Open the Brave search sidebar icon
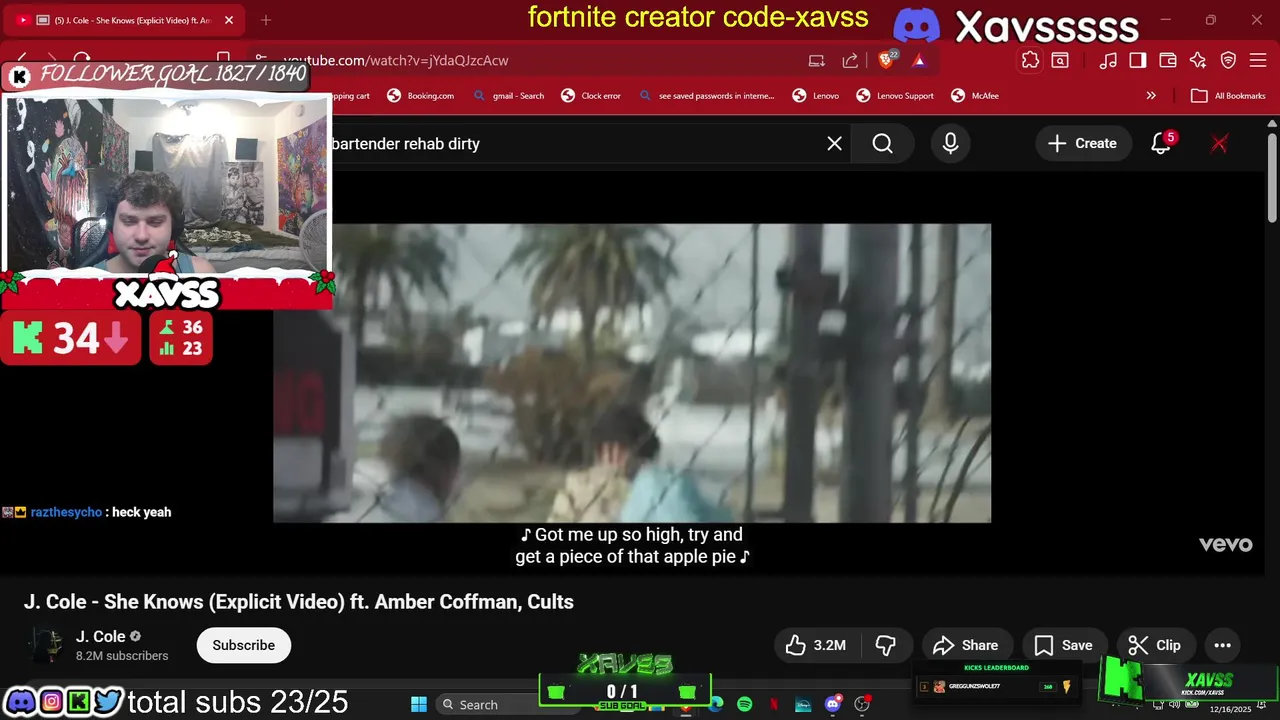 click(x=1060, y=61)
